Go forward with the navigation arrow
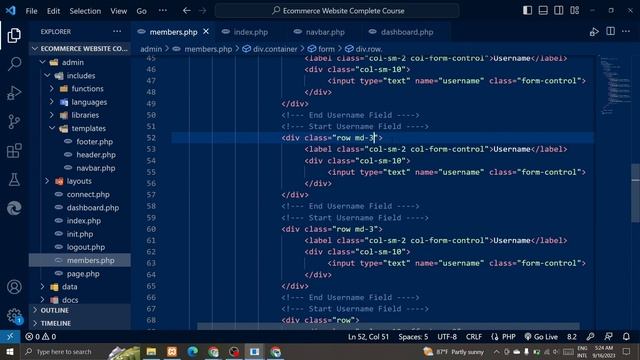Screen dimensions: 640x360 (x=202, y=11)
